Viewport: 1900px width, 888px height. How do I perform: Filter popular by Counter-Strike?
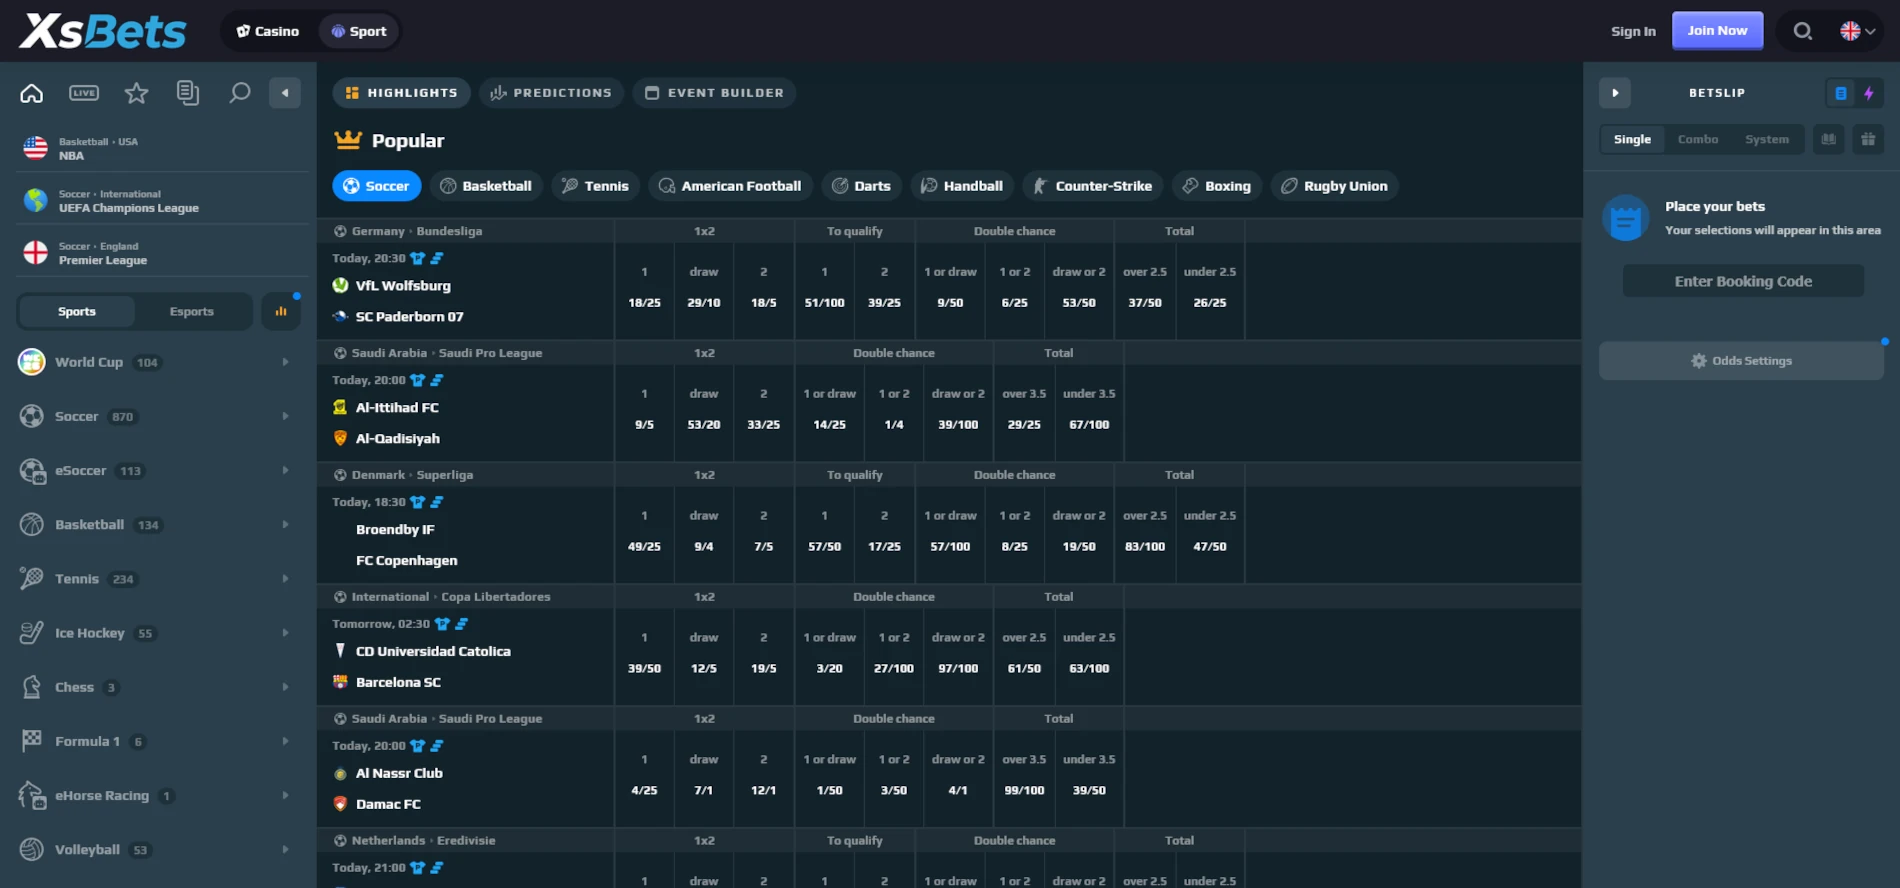(1092, 186)
